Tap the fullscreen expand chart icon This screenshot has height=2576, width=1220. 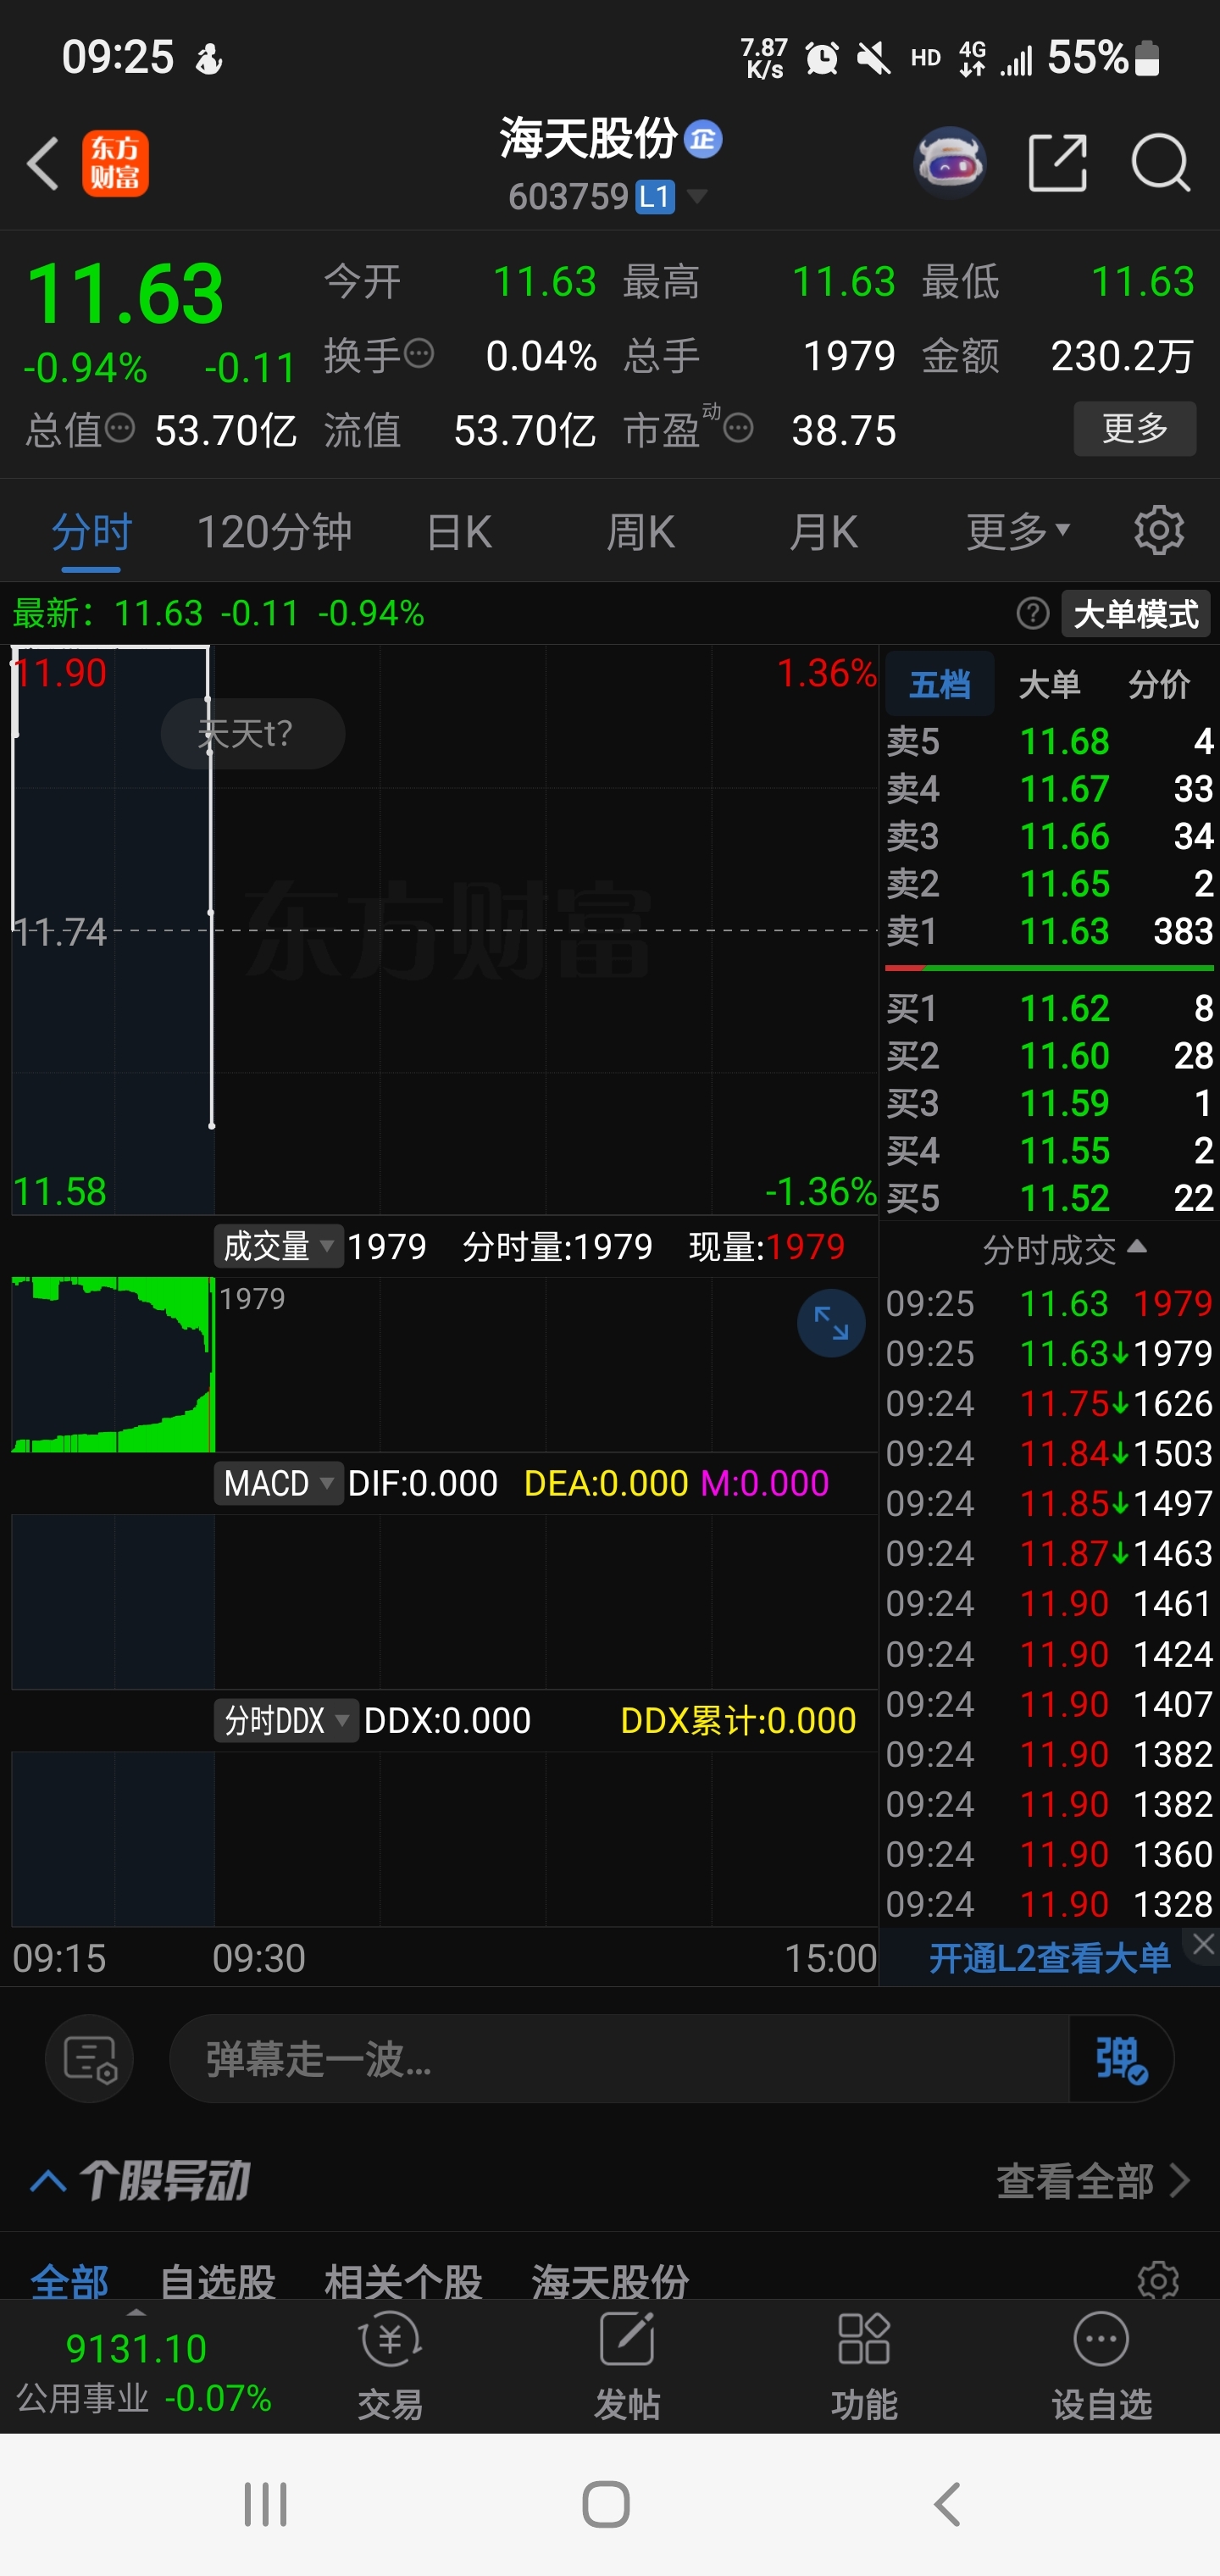[x=831, y=1323]
